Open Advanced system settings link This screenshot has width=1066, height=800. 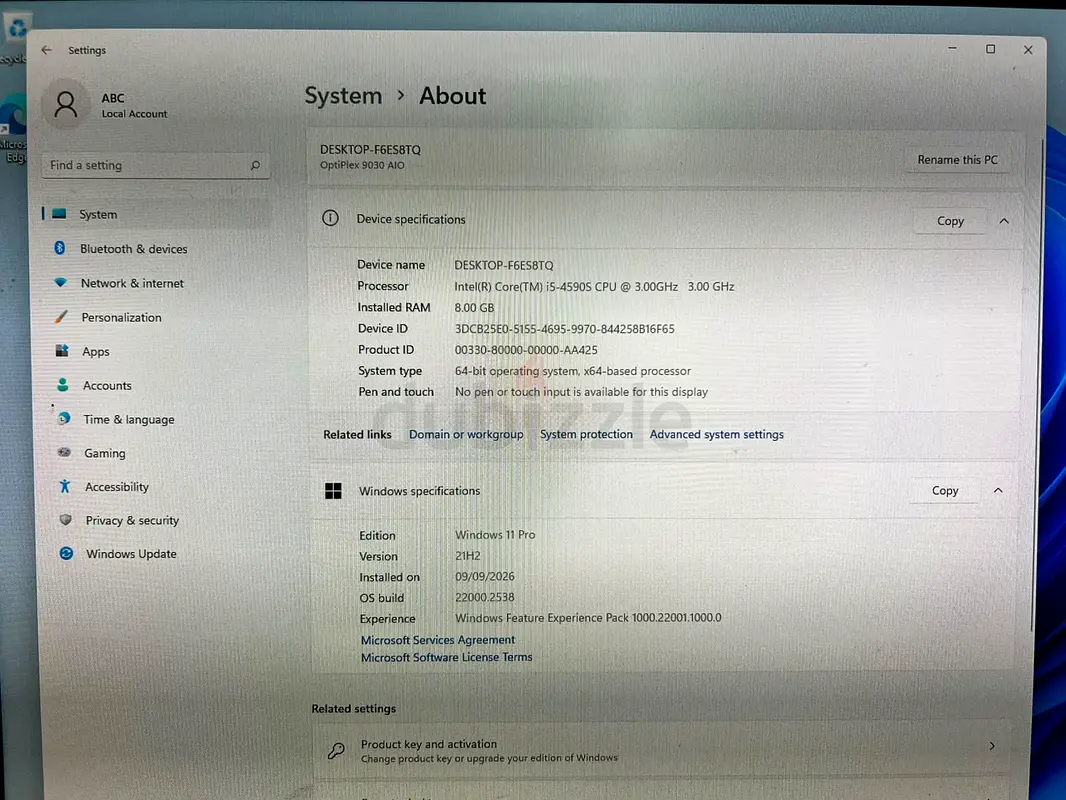coord(717,434)
